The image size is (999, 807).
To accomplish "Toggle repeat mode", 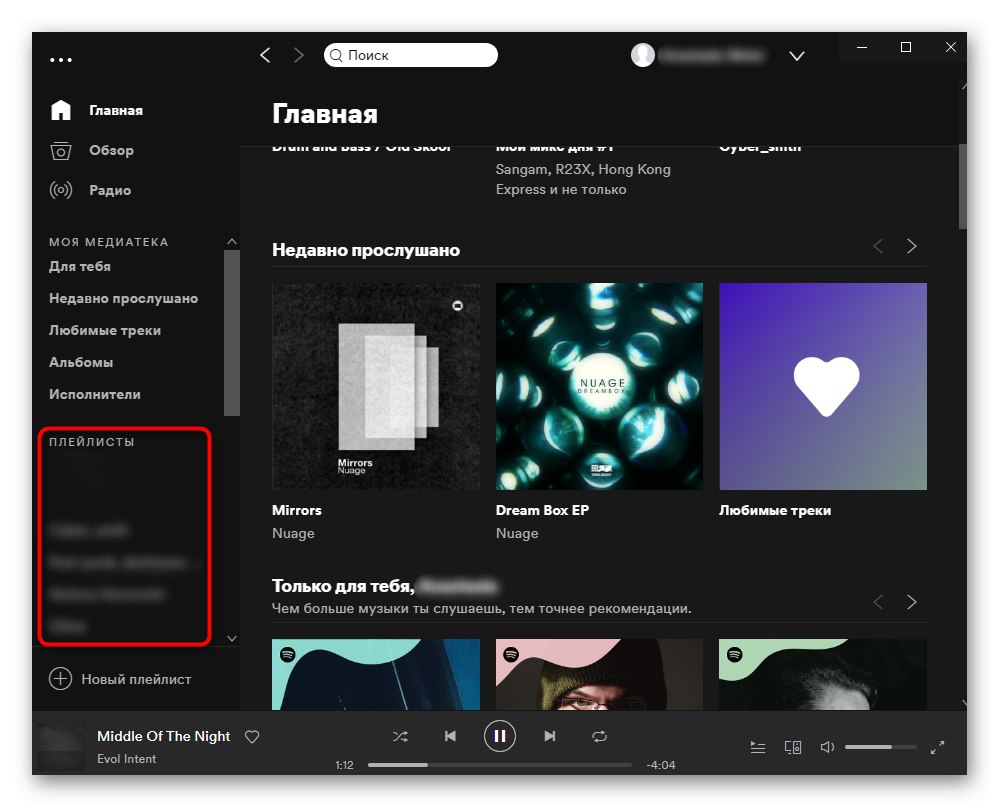I will click(600, 736).
